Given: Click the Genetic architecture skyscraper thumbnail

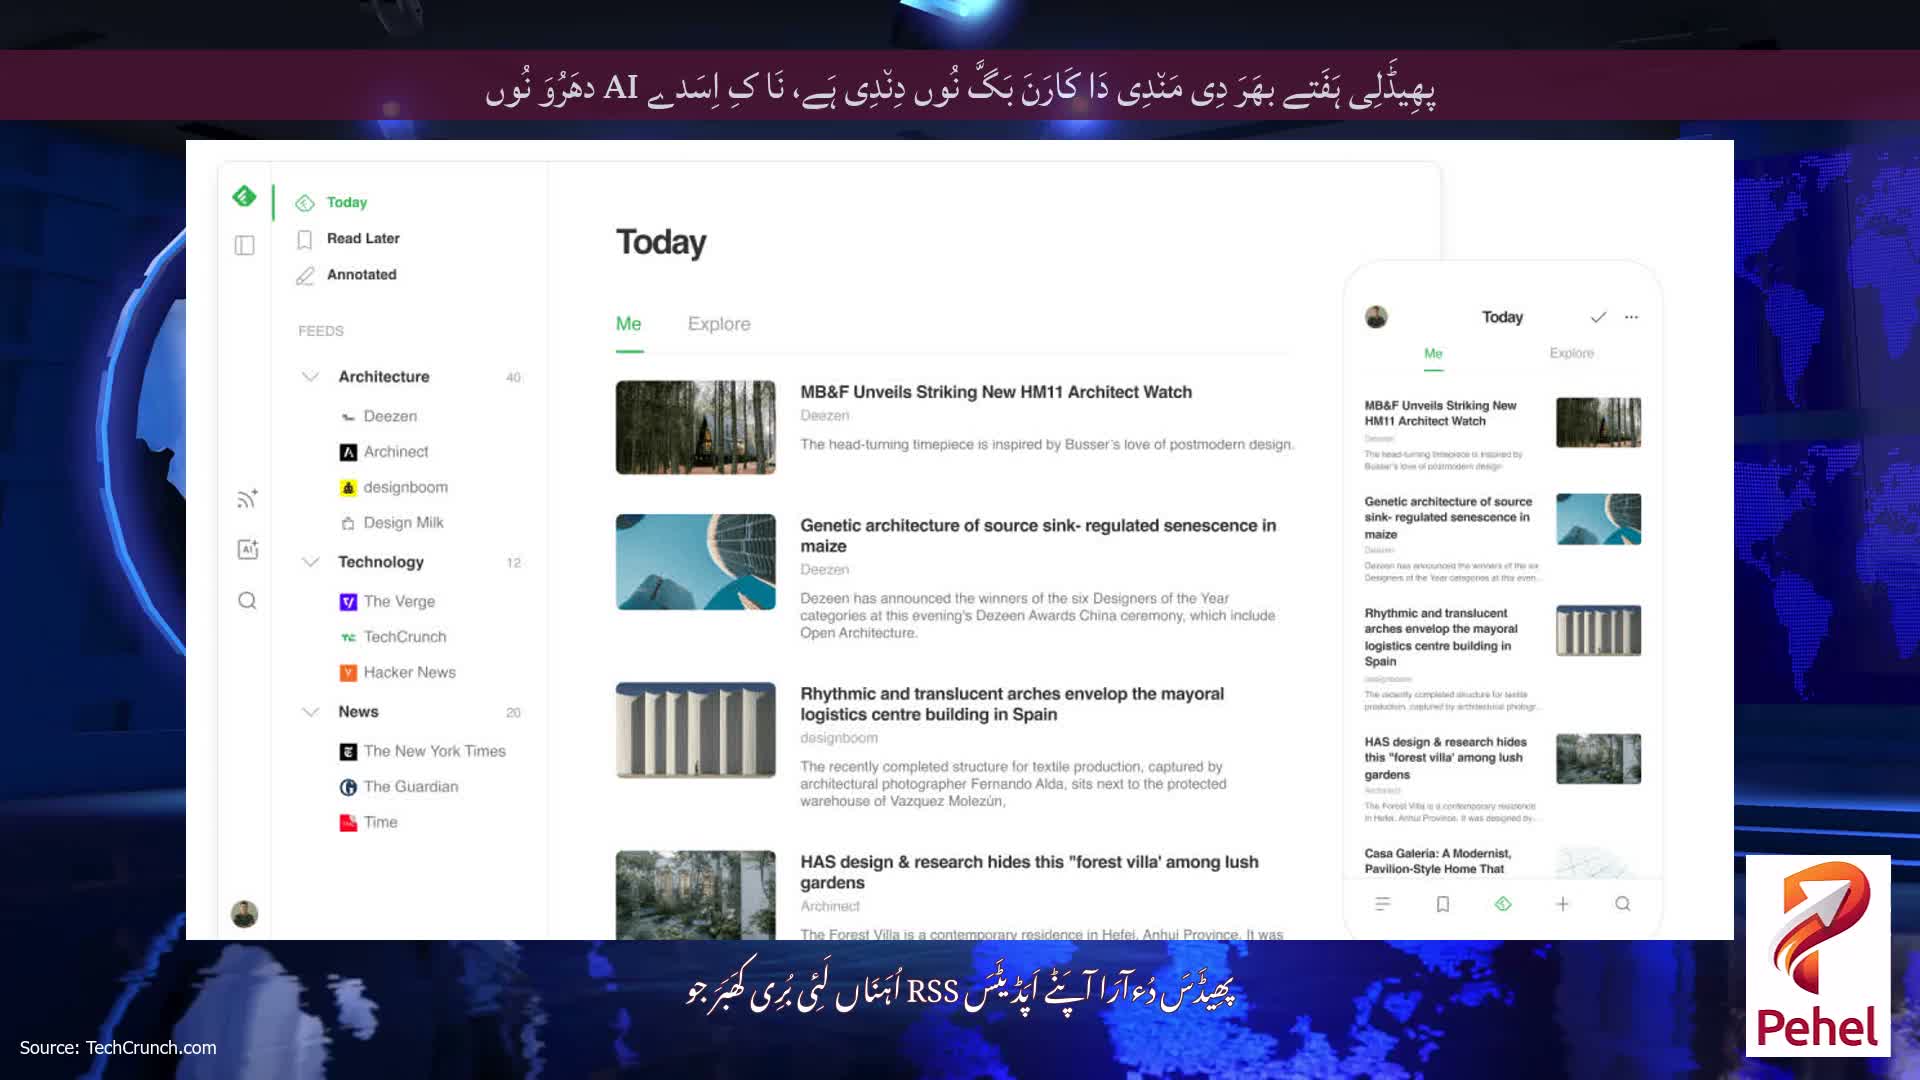Looking at the screenshot, I should [695, 562].
